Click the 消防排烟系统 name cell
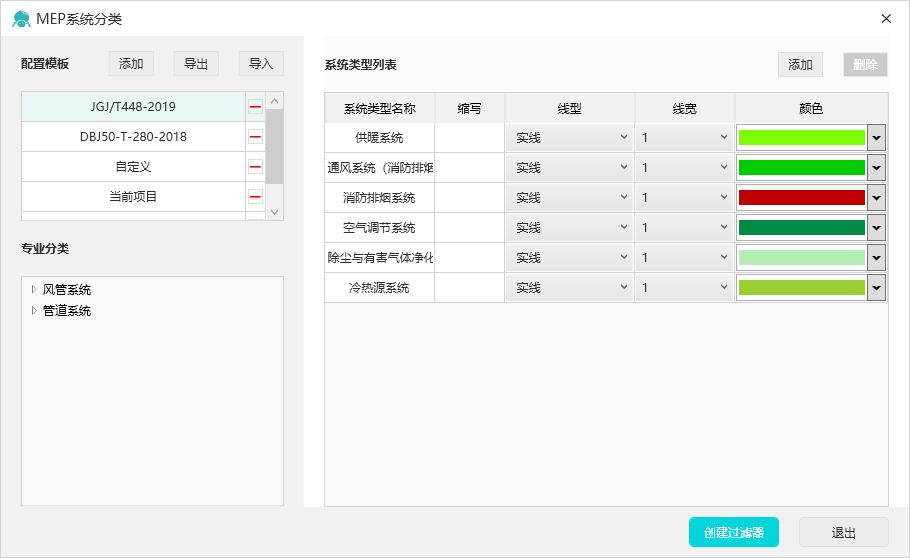The height and width of the screenshot is (558, 910). 380,197
